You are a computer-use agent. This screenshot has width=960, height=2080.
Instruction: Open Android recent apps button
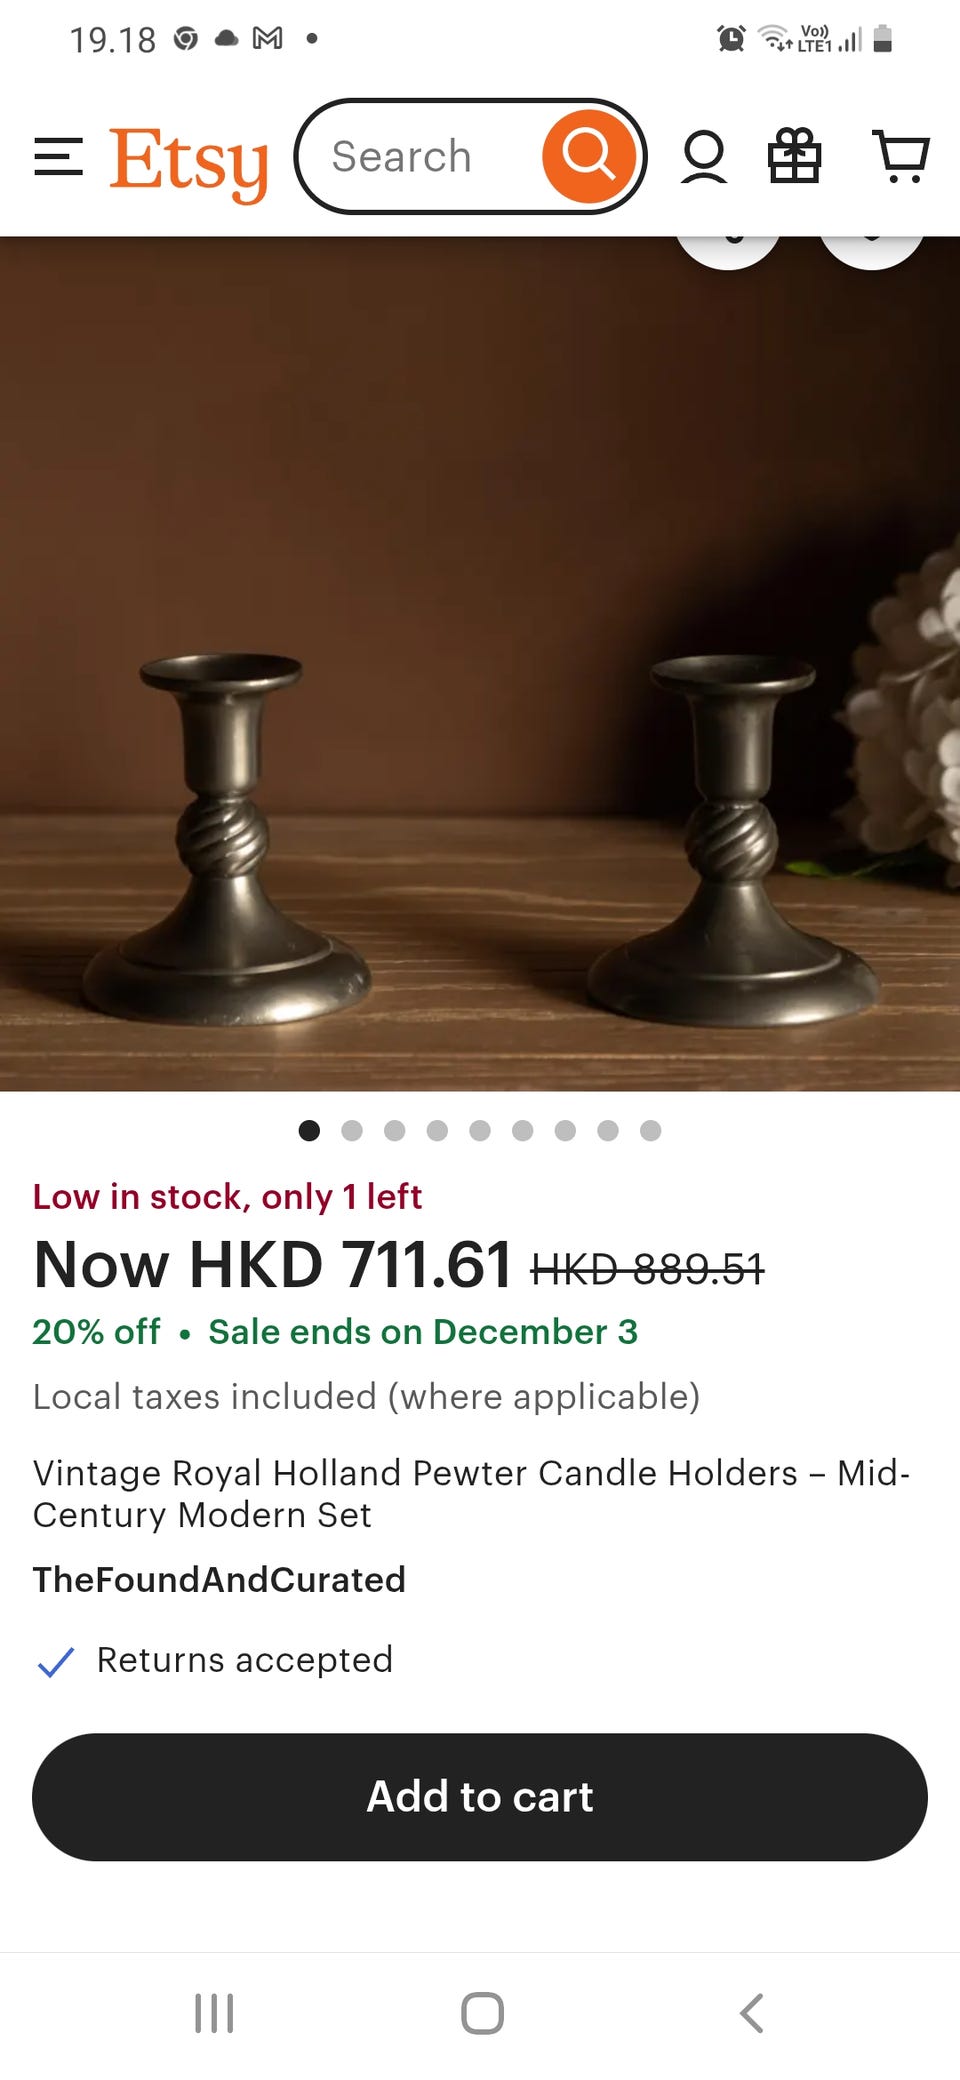tap(214, 2013)
